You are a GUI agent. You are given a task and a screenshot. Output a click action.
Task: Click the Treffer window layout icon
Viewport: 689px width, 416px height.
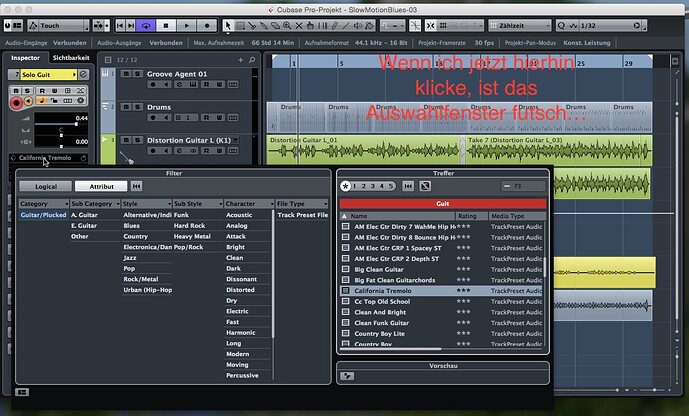tap(425, 186)
